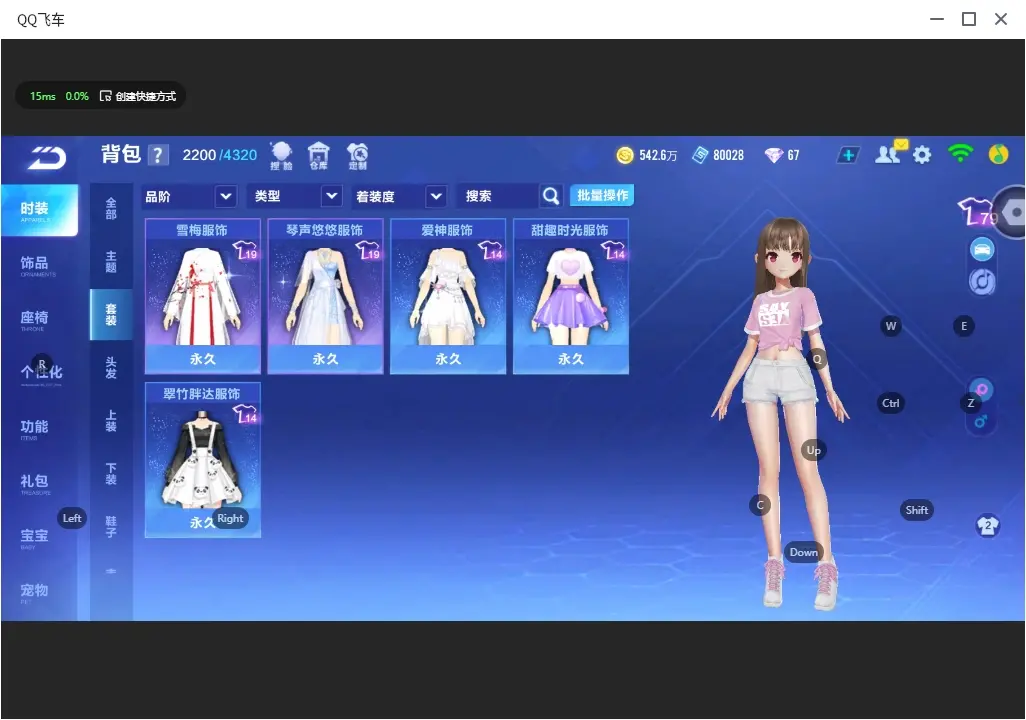This screenshot has height=720, width=1026.
Task: Select the 爱神服饰 outfit card
Action: pos(448,296)
